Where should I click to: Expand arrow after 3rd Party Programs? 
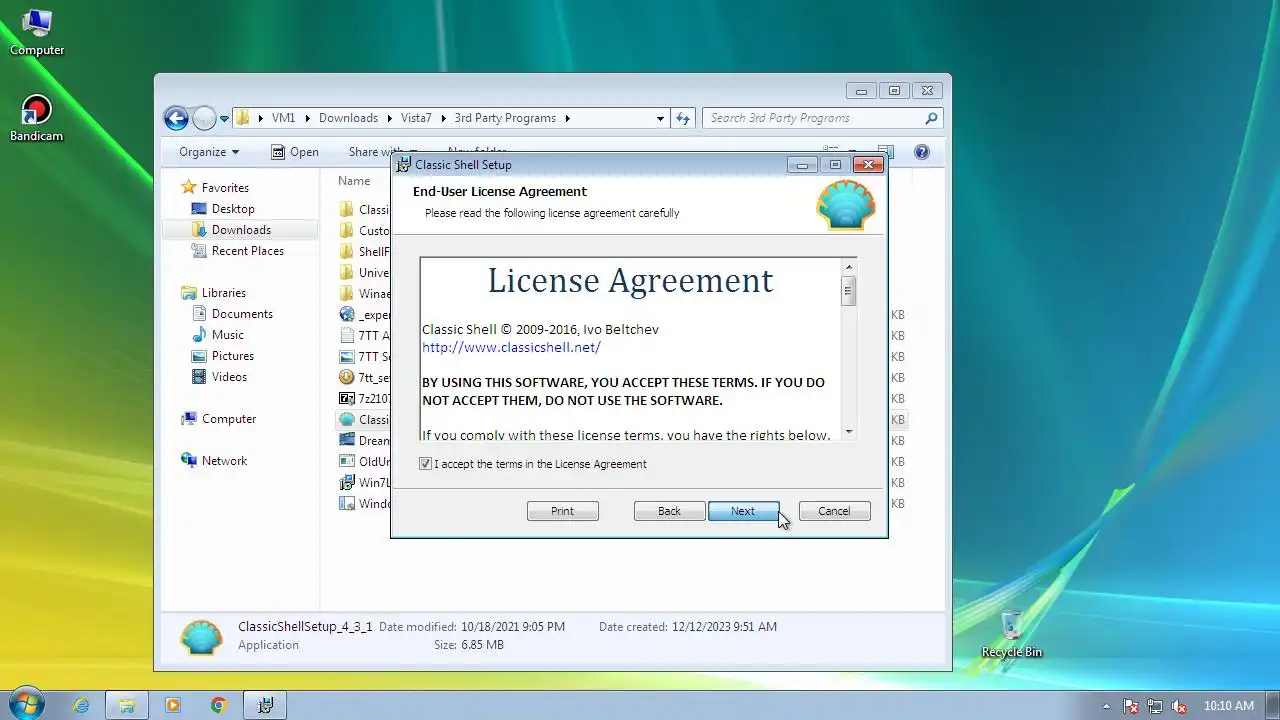point(567,118)
